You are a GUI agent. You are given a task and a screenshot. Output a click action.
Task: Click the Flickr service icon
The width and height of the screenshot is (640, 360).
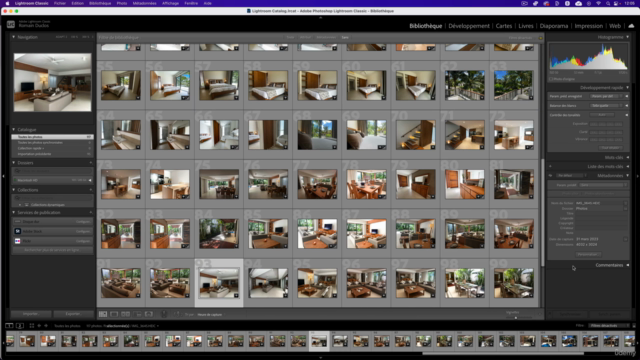click(x=18, y=241)
